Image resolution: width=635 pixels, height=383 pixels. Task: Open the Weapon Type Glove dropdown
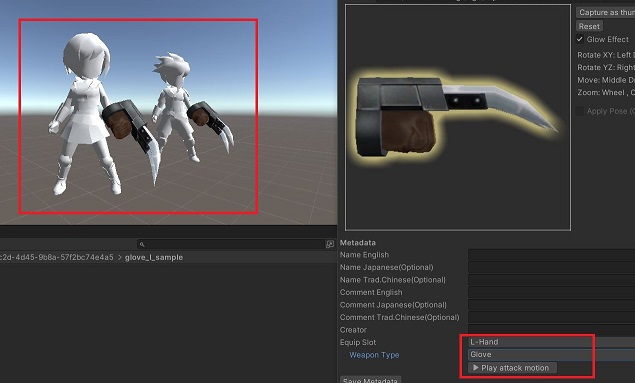tap(552, 355)
